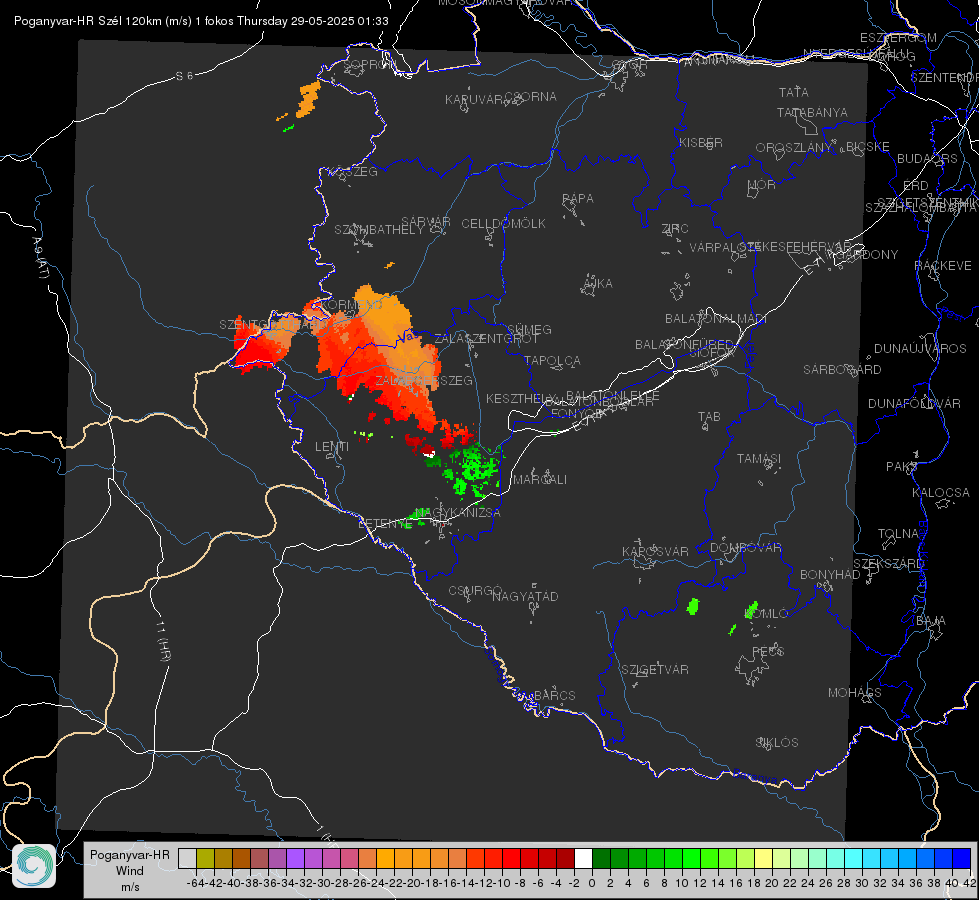Click the city label BALATONALMÁDI
The width and height of the screenshot is (979, 900).
(716, 319)
